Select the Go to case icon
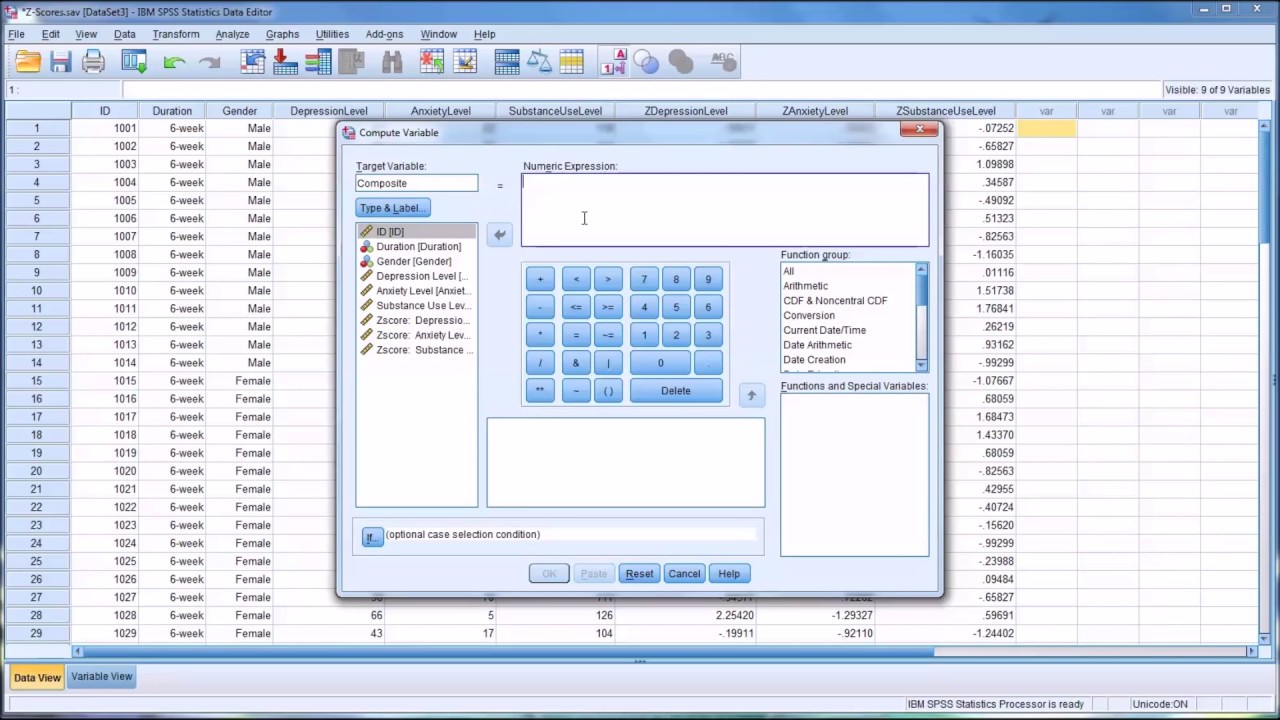This screenshot has height=720, width=1280. click(253, 62)
